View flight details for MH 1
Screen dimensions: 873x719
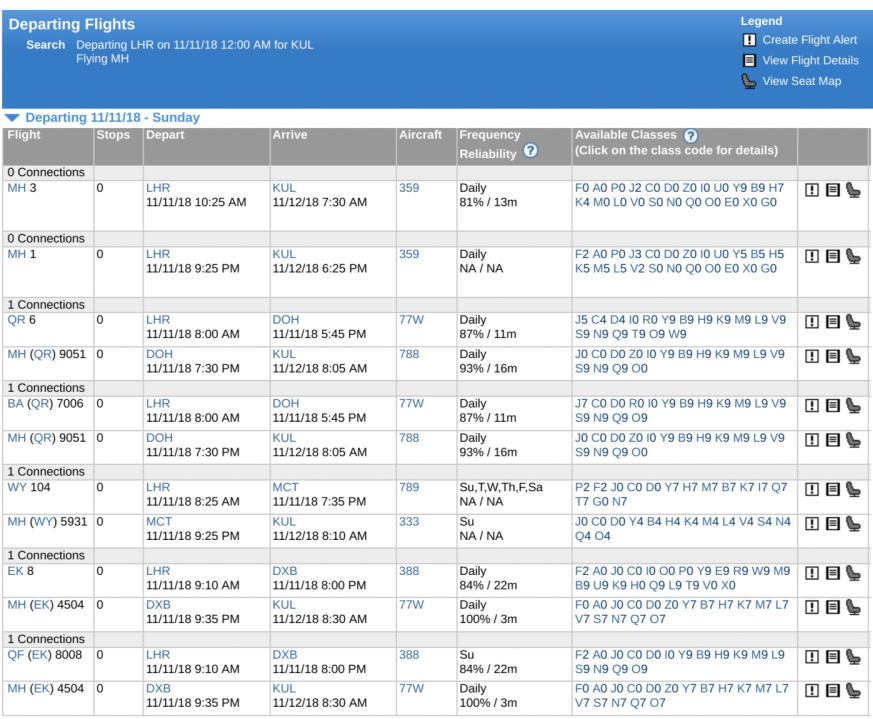tap(832, 256)
